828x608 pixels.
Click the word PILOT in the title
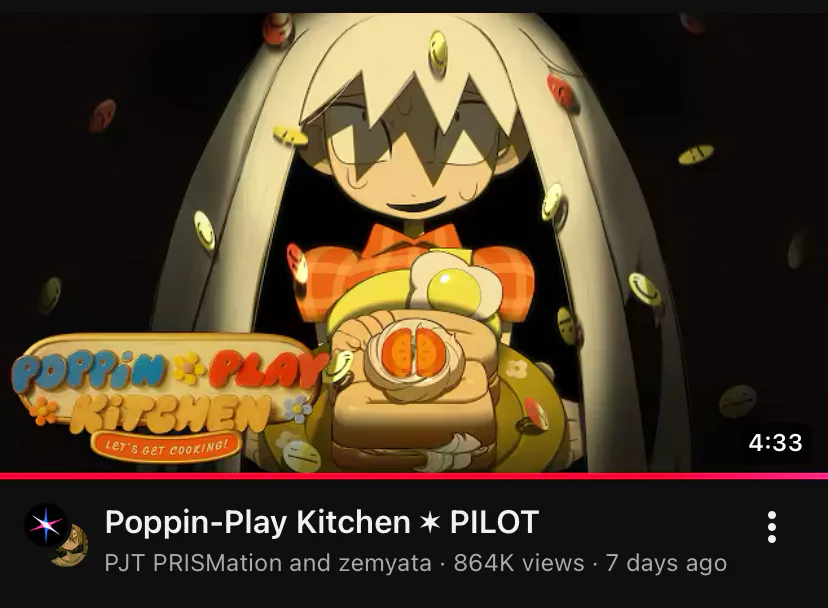click(494, 522)
